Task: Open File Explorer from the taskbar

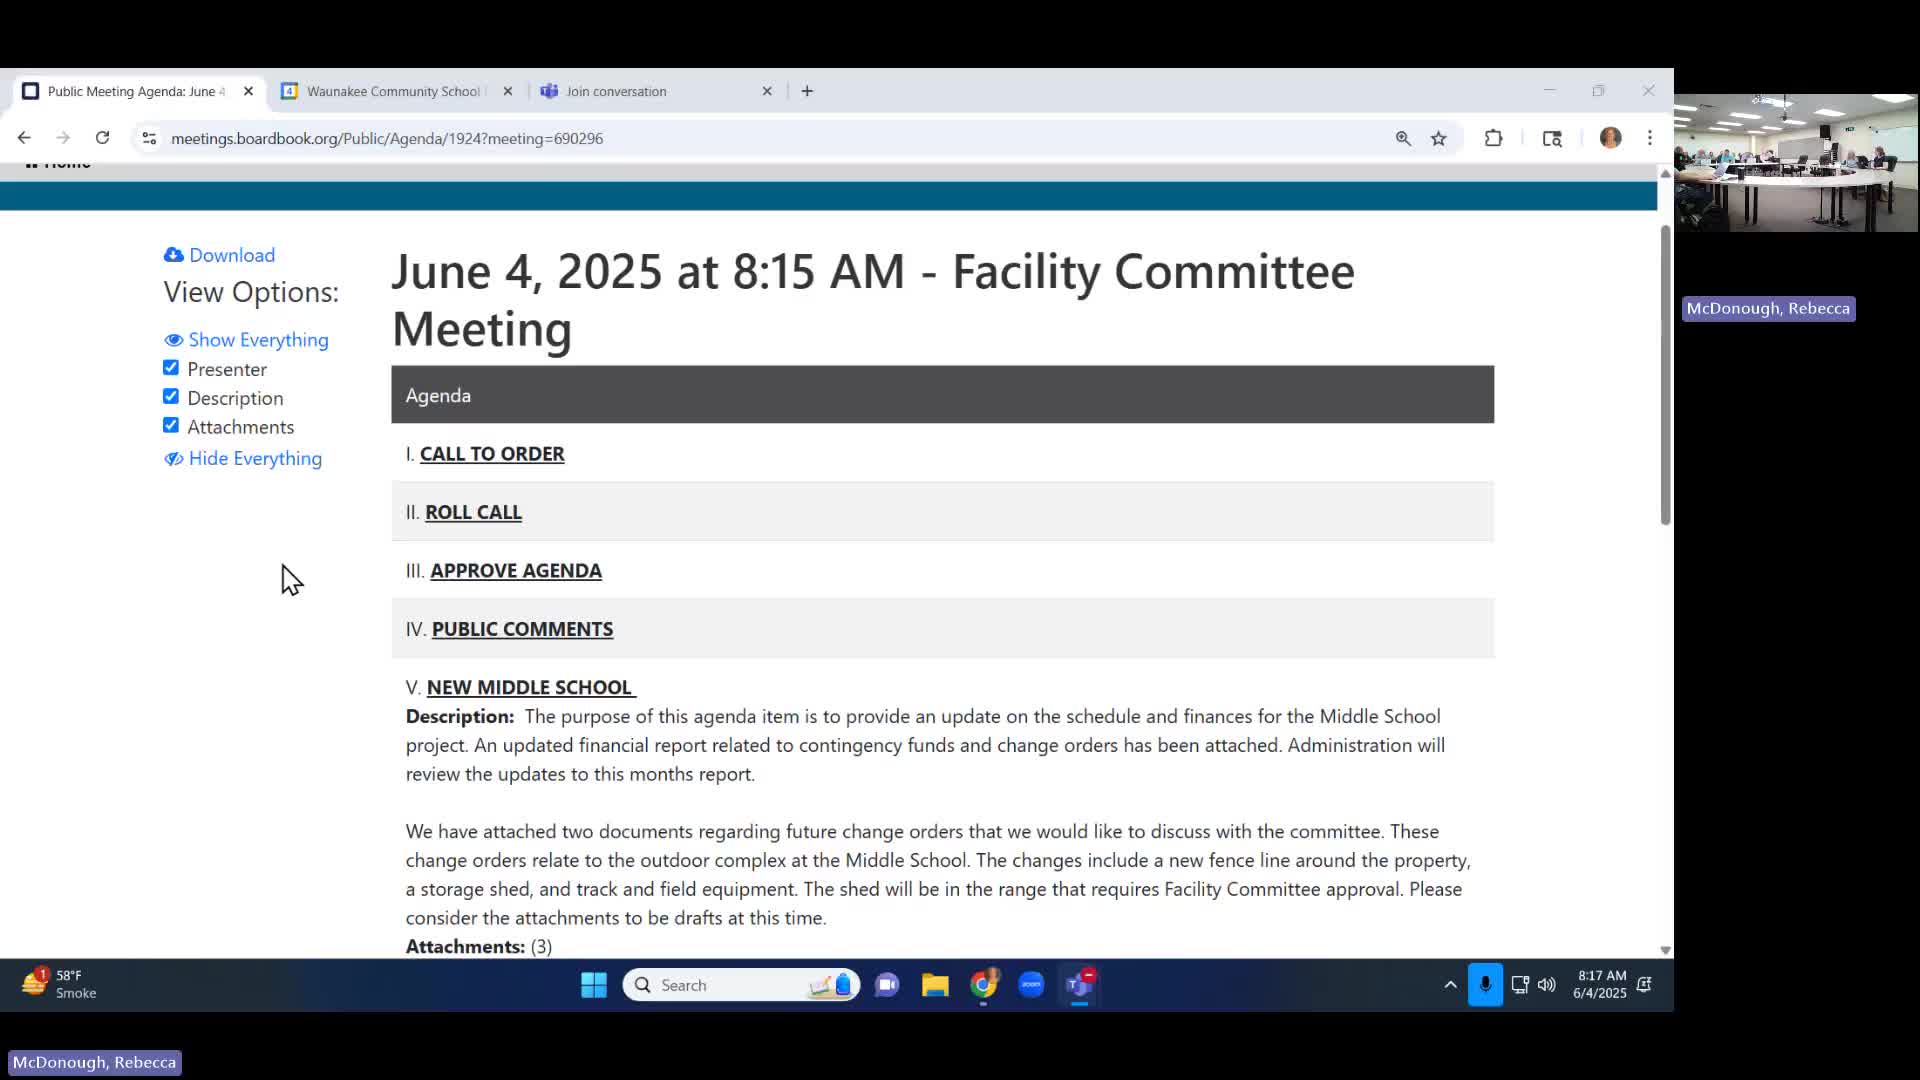Action: tap(935, 985)
